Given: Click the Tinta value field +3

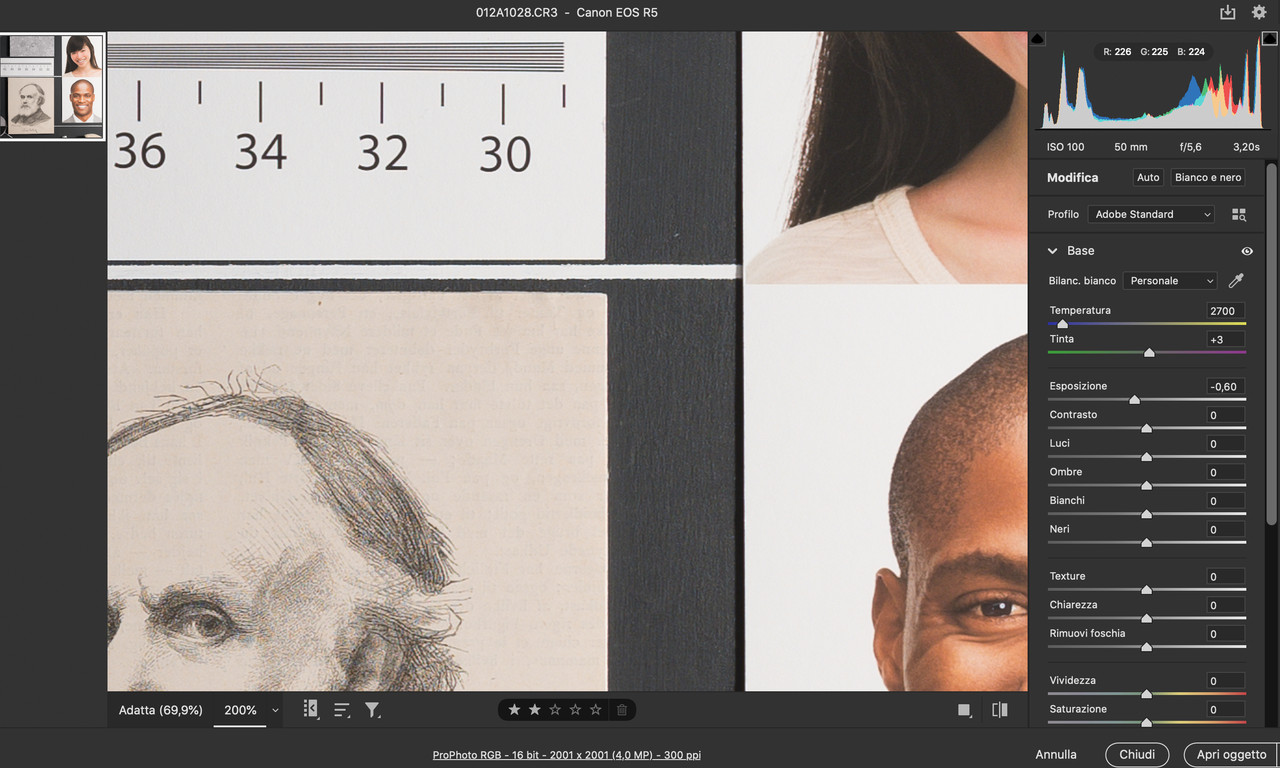Looking at the screenshot, I should click(1226, 340).
